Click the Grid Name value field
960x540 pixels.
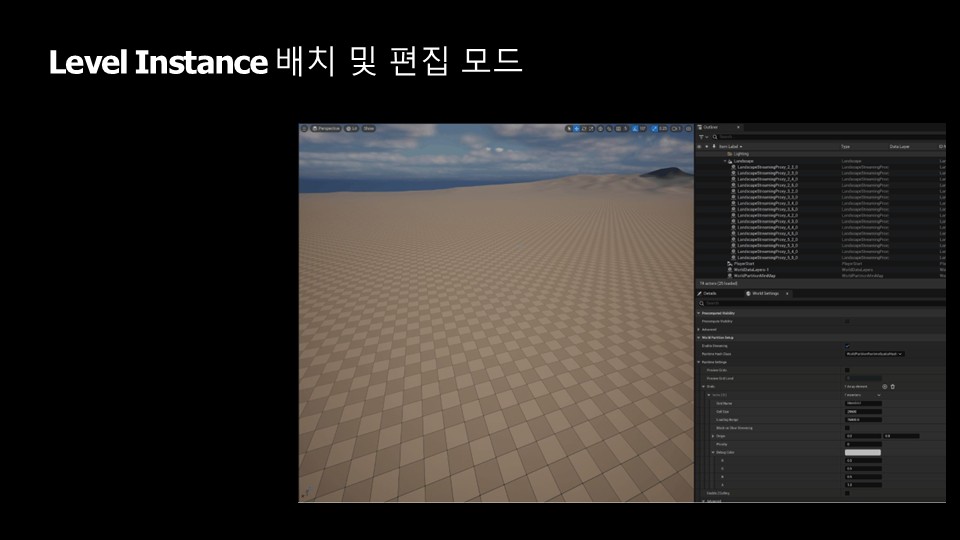(x=863, y=403)
